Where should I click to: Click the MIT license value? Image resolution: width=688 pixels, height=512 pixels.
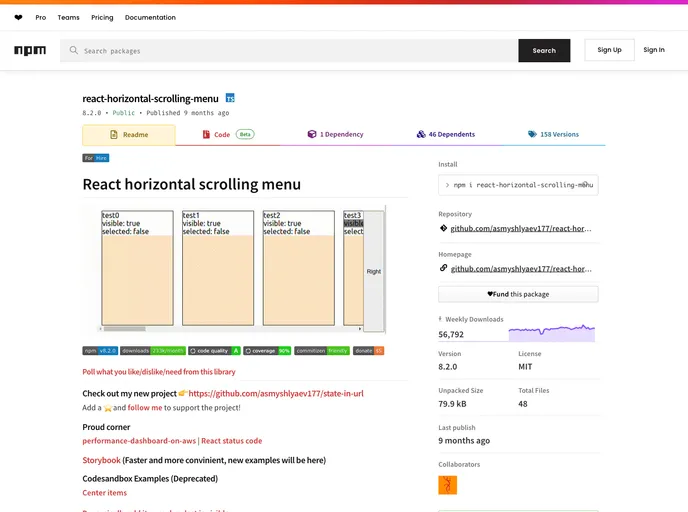[525, 367]
